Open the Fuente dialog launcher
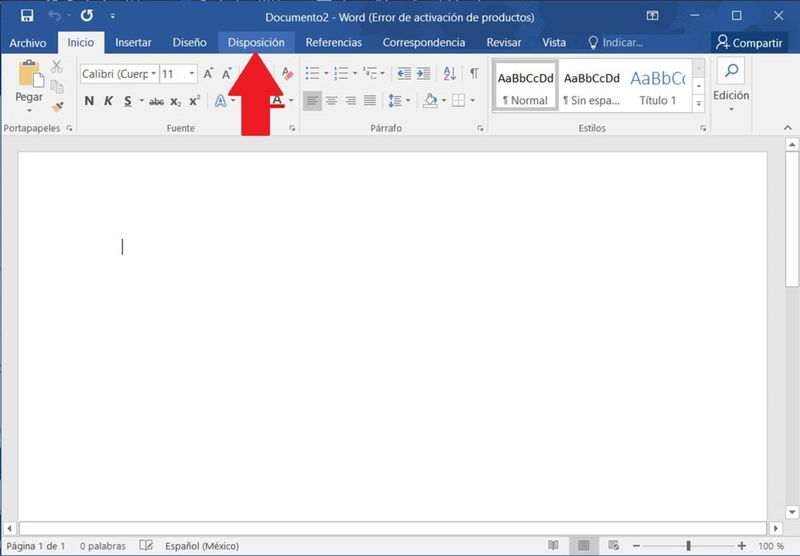Image resolution: width=800 pixels, height=556 pixels. click(292, 129)
